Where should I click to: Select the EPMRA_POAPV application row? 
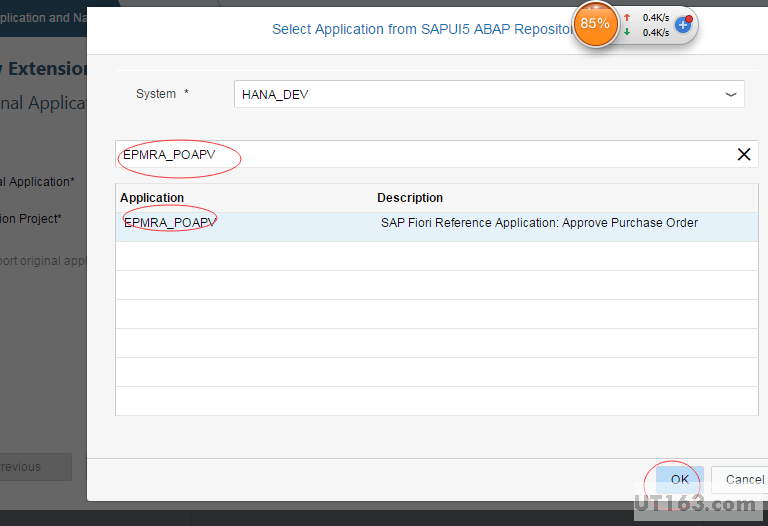click(x=170, y=223)
